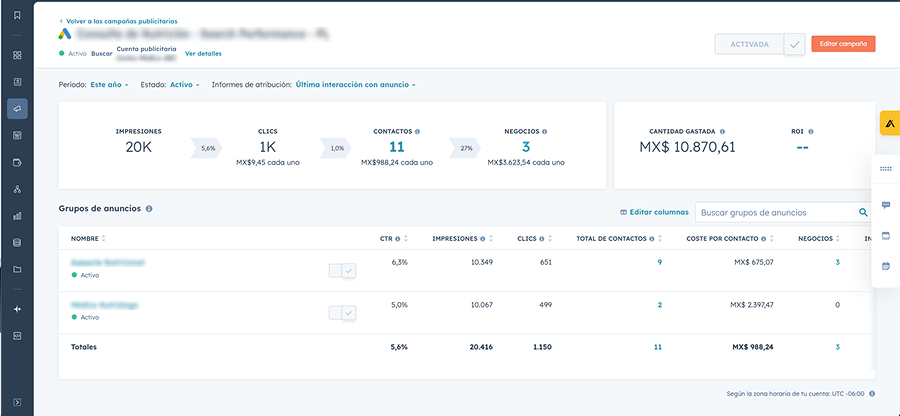The width and height of the screenshot is (900, 416).
Task: Open the Content icon below the megaphone
Action: (x=17, y=135)
